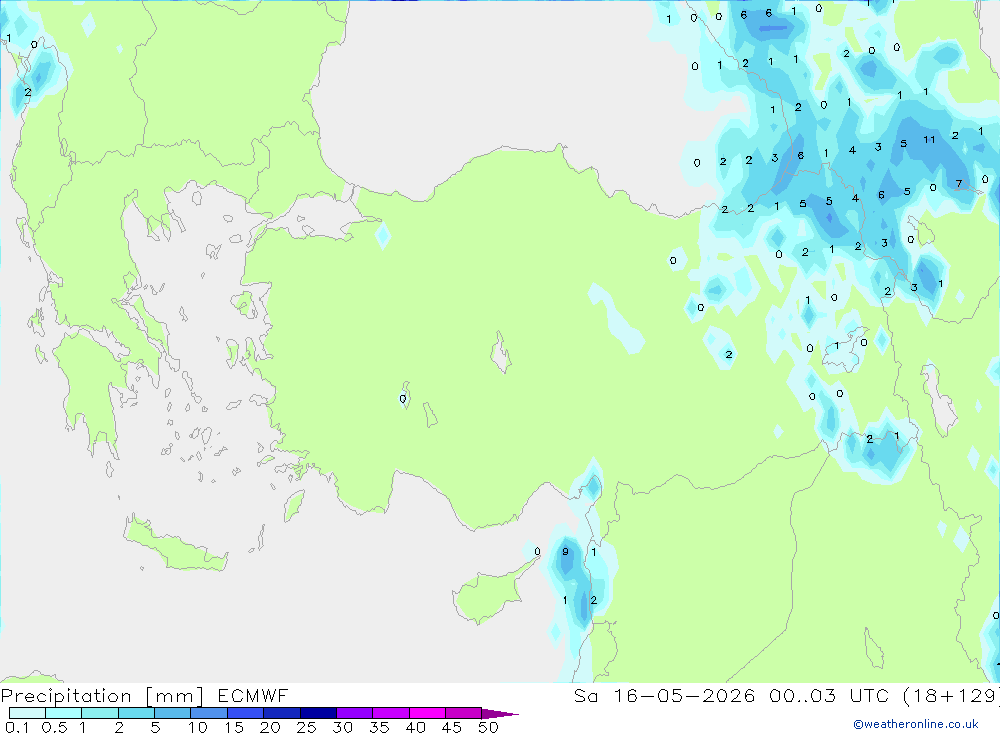
Task: Choose the 15–20 mm royal blue swatch
Action: [246, 713]
